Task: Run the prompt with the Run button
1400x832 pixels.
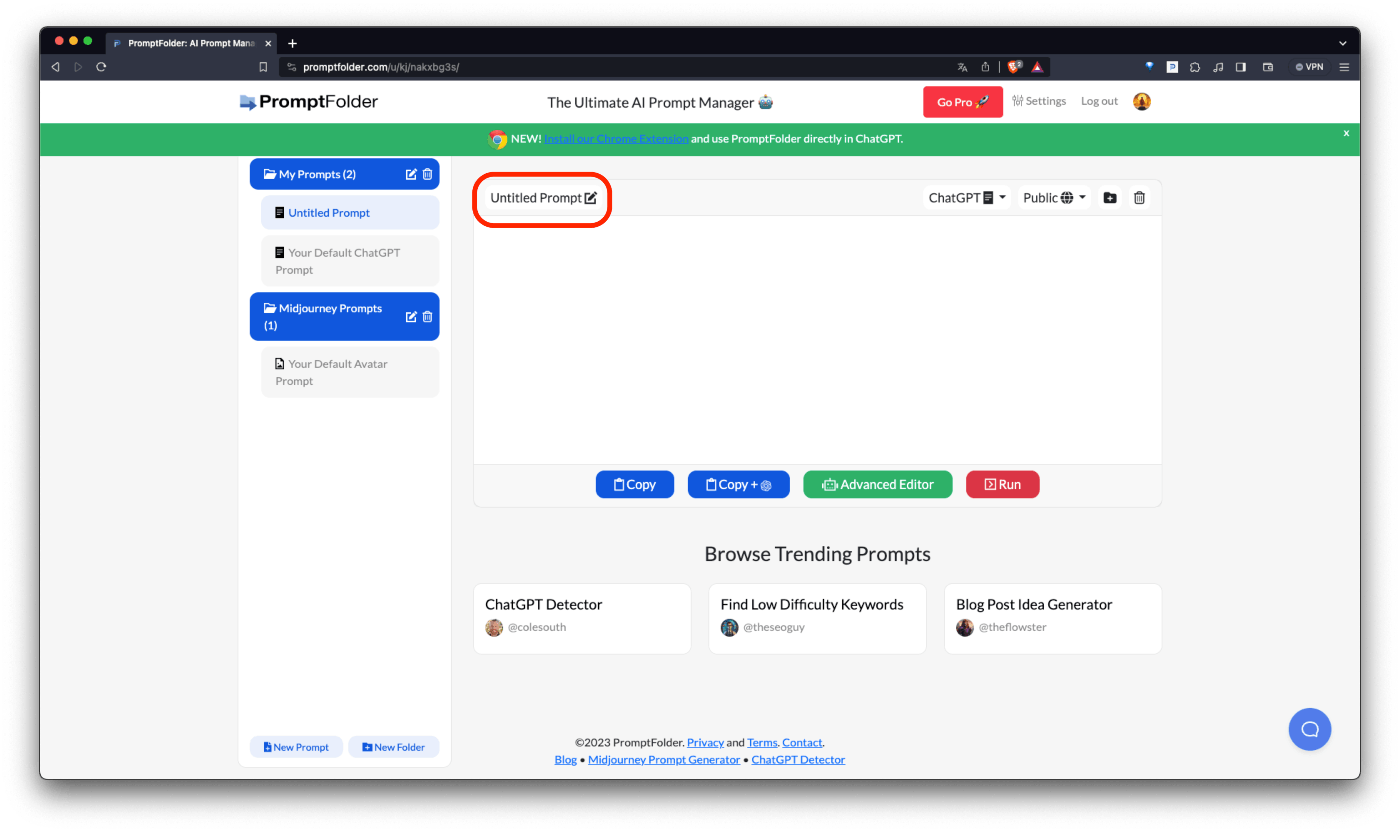Action: pyautogui.click(x=1002, y=484)
